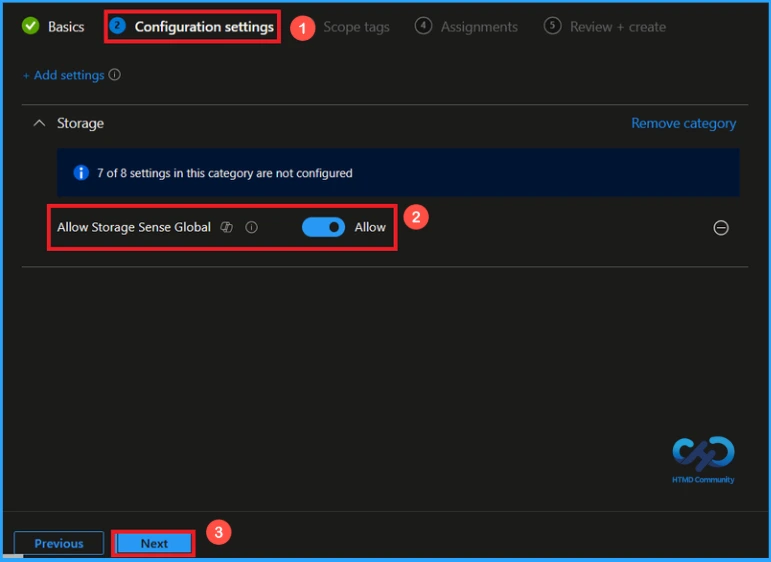Click the blue info icon in the banner
The image size is (771, 562).
81,173
